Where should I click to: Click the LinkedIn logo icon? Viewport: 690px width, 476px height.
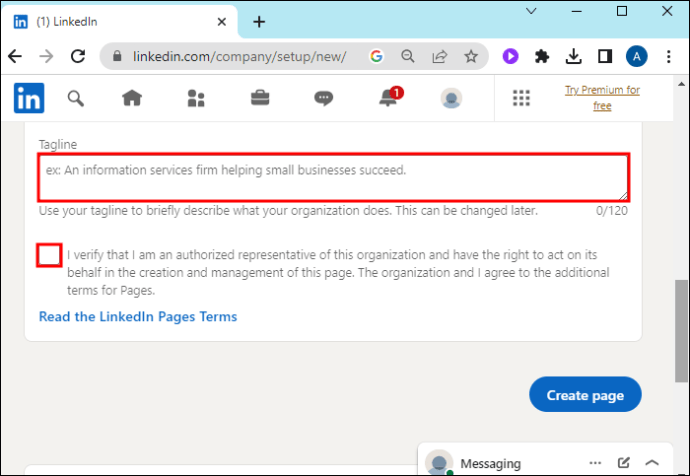(x=29, y=98)
